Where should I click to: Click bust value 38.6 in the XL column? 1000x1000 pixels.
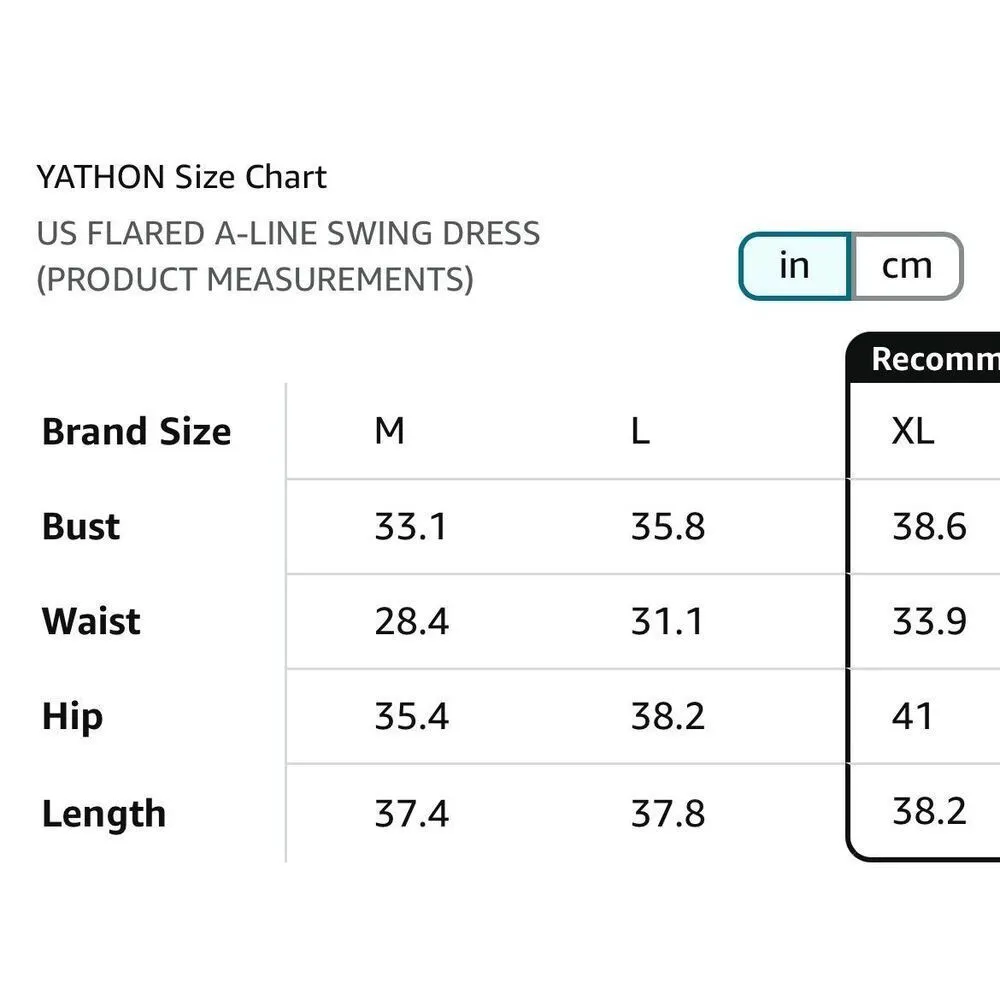[x=929, y=526]
